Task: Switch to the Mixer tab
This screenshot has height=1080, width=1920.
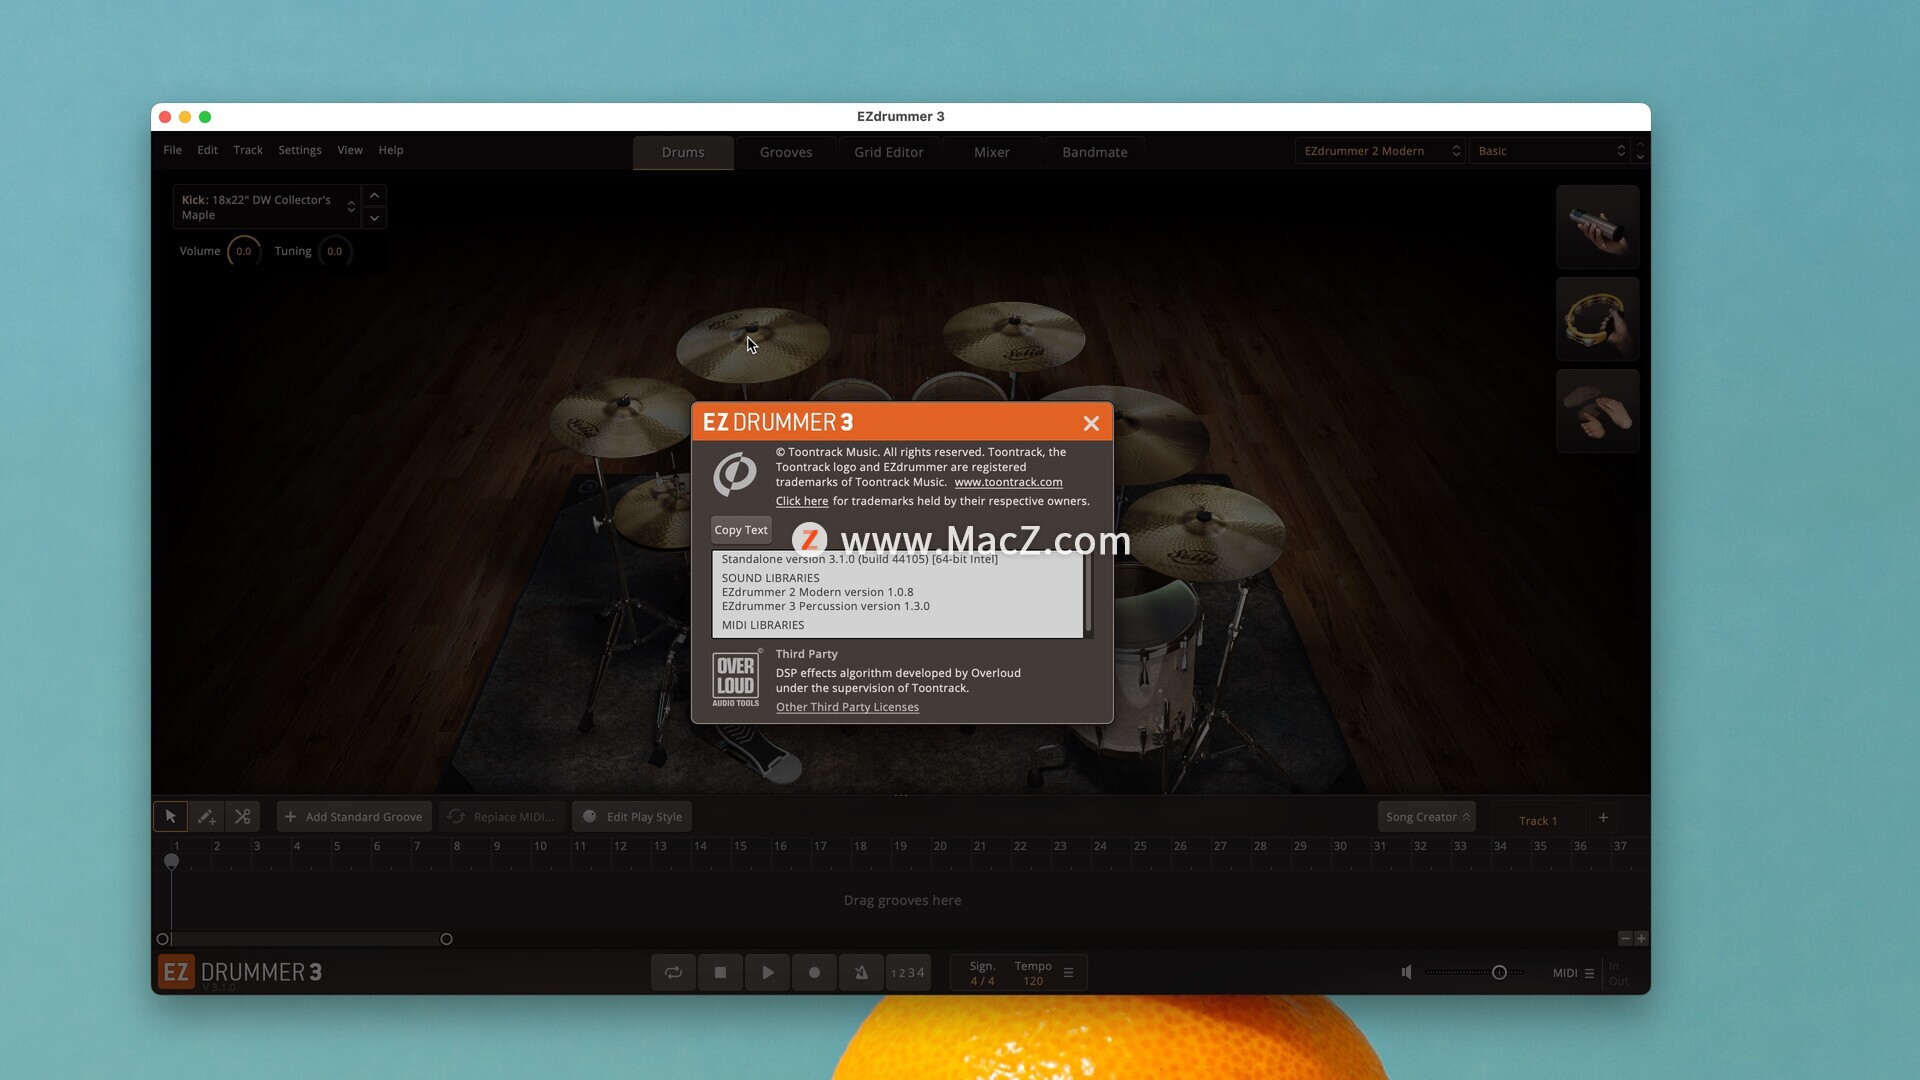Action: coord(992,152)
